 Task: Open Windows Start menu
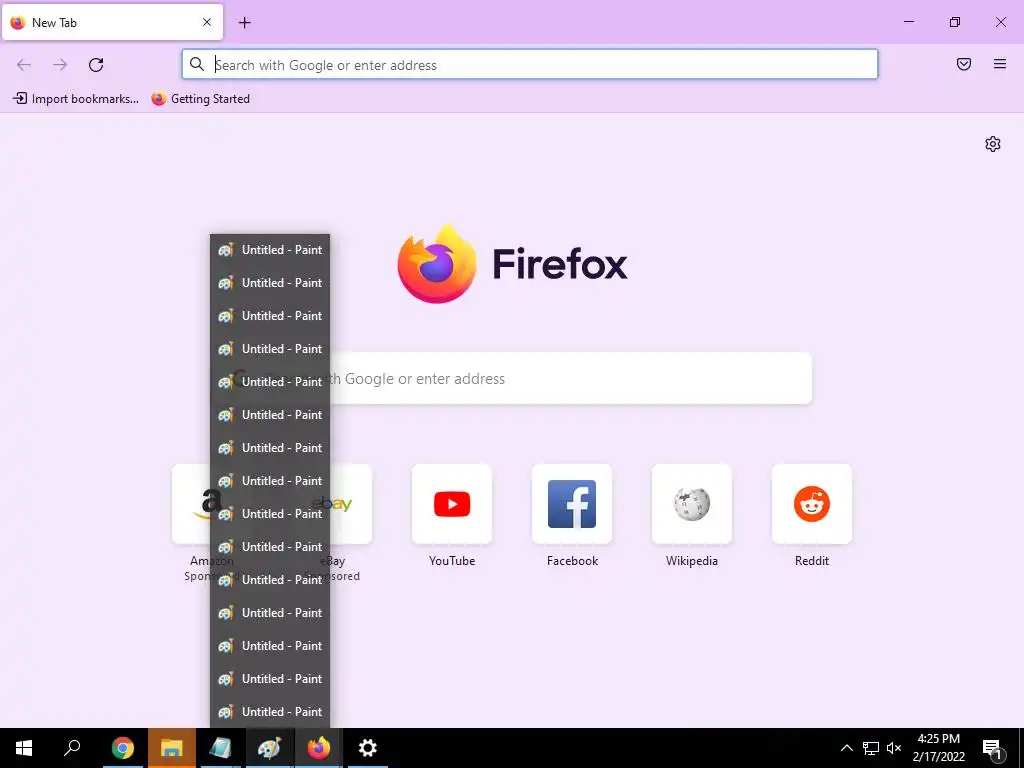[24, 748]
